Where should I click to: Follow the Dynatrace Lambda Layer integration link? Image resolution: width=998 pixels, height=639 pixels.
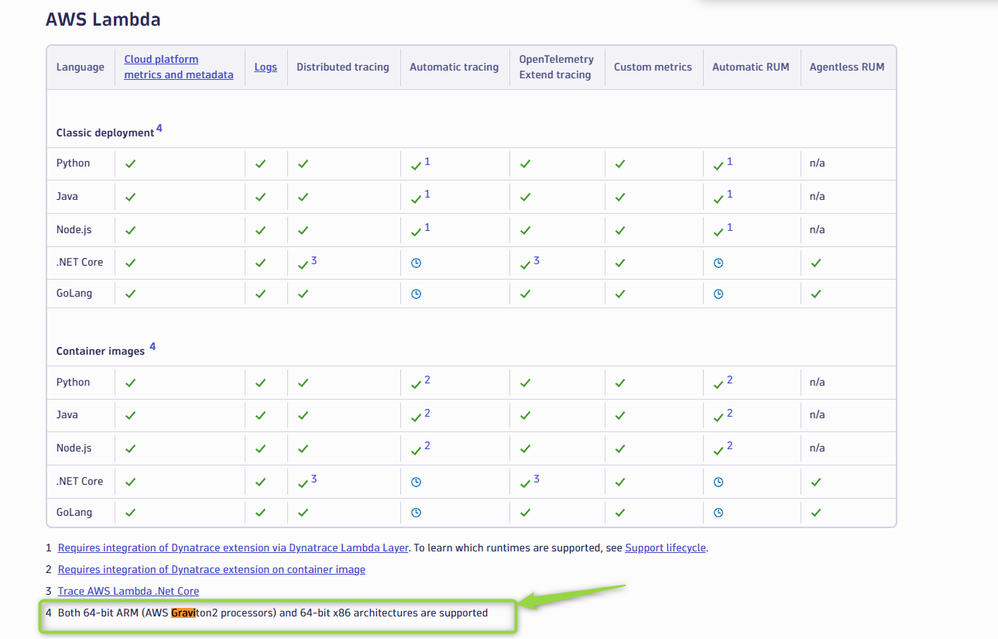point(233,548)
